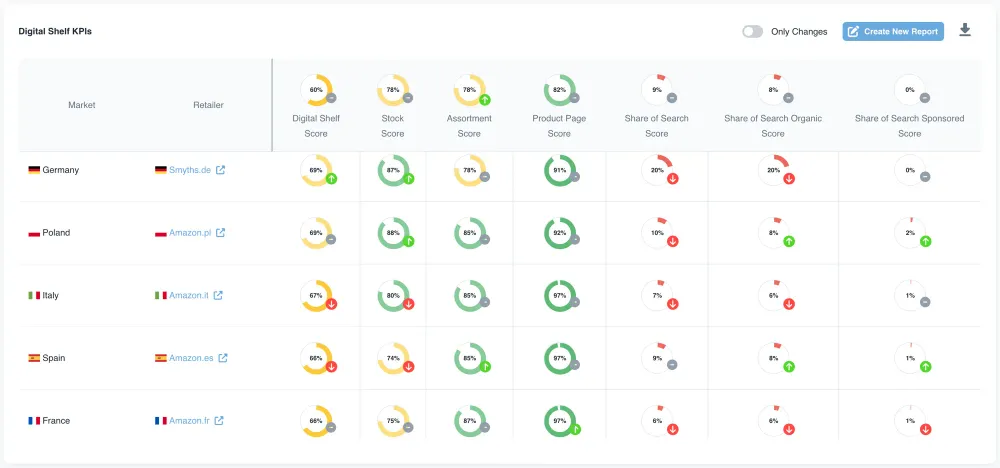Viewport: 1000px width, 468px height.
Task: Click Spain Stock Score 74% donut
Action: (x=393, y=358)
